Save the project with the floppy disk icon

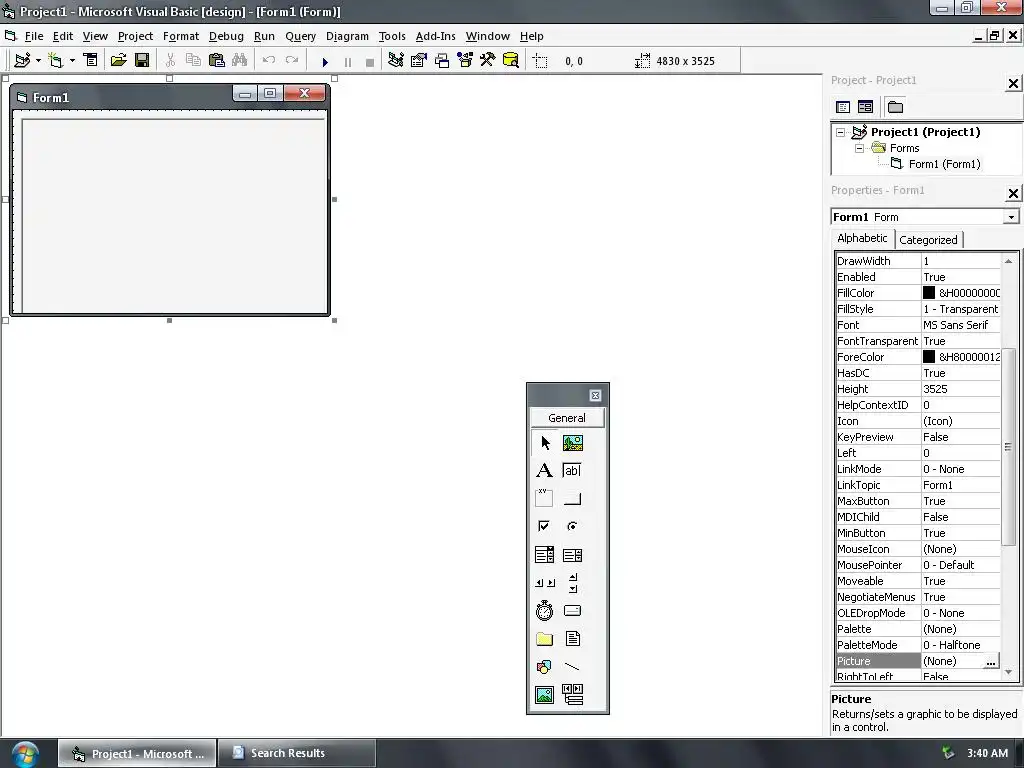(x=142, y=61)
